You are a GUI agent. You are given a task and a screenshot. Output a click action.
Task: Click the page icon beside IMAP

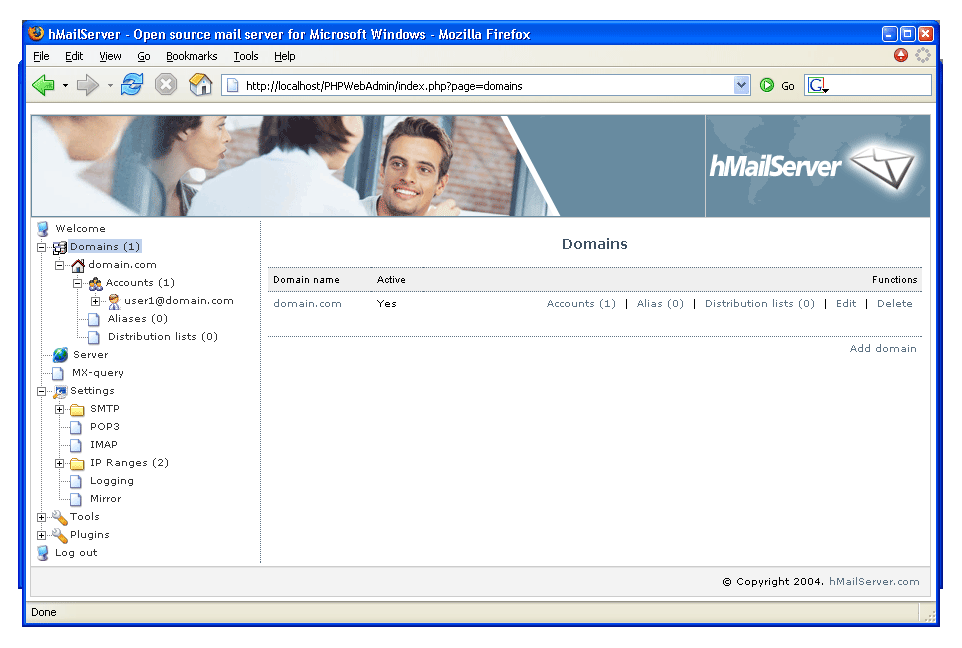click(x=76, y=446)
